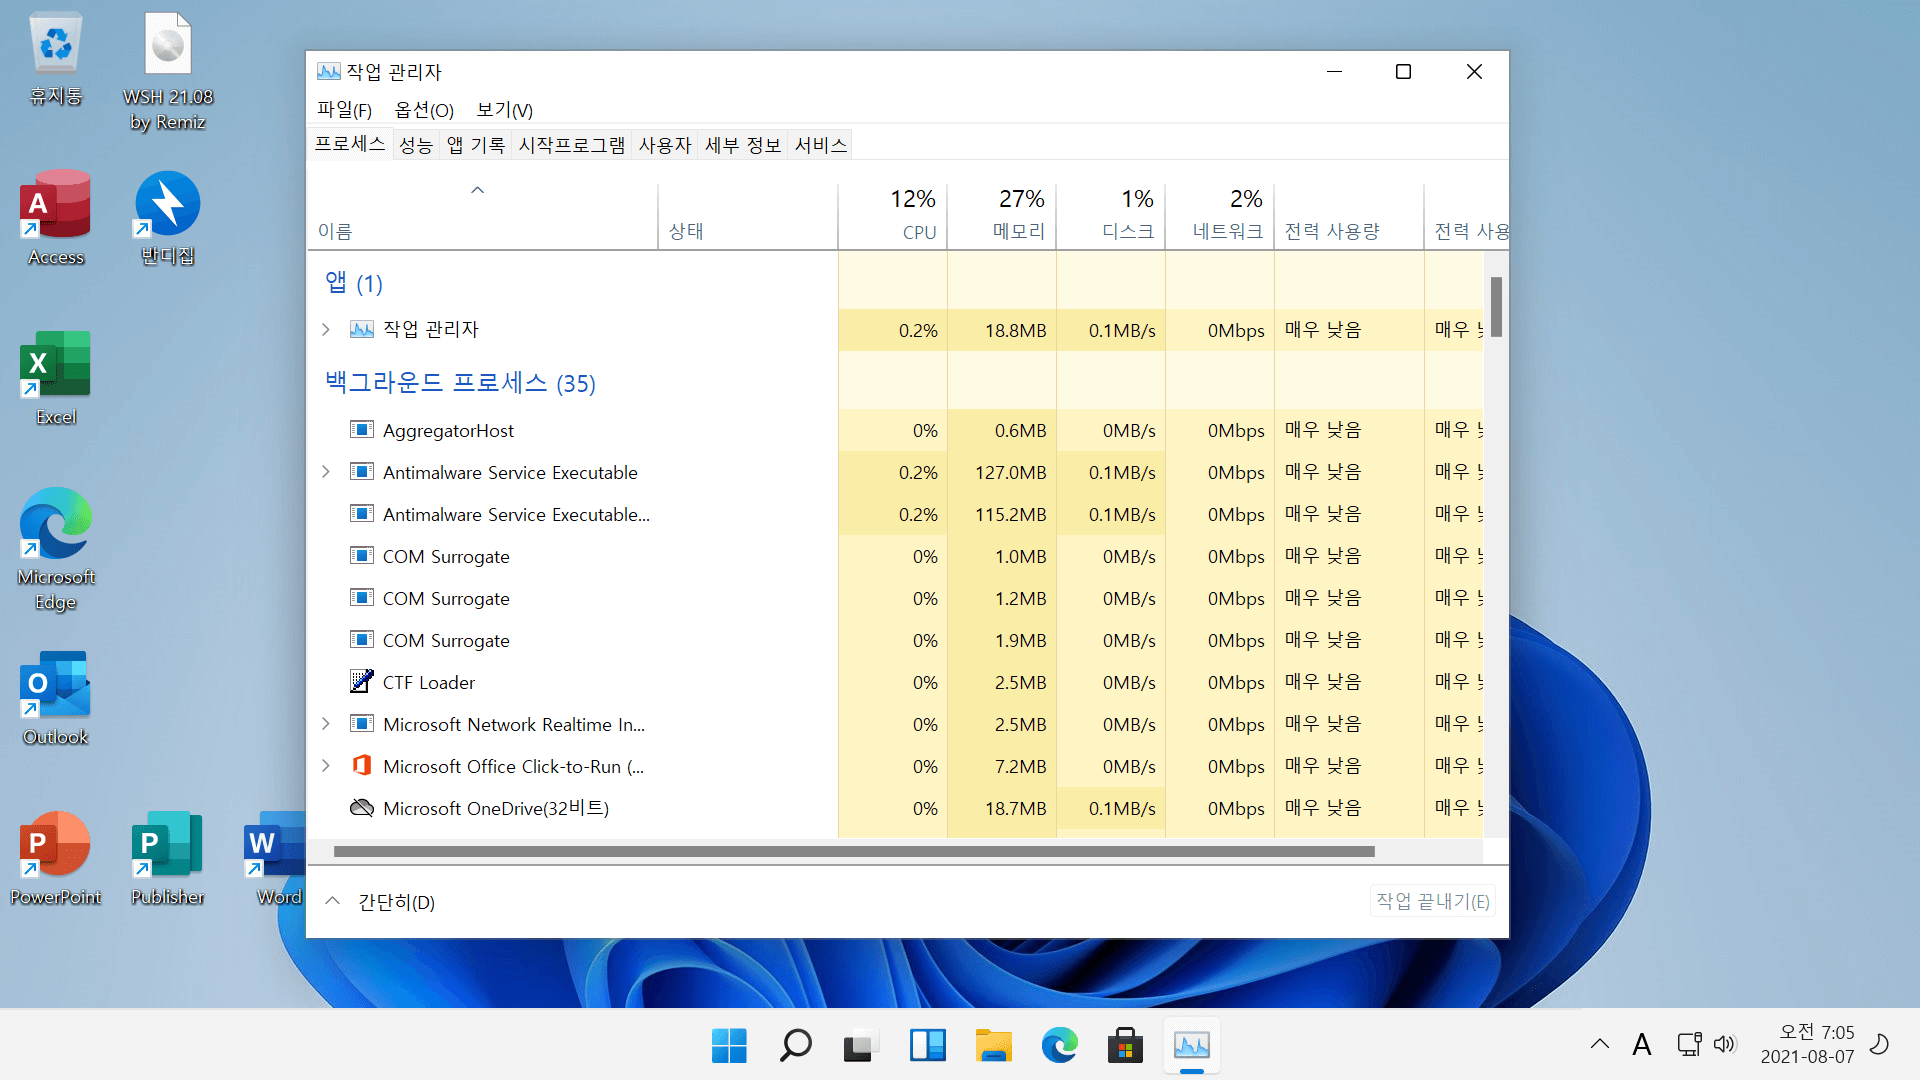The height and width of the screenshot is (1080, 1920).
Task: Select the PowerPoint desktop shortcut
Action: [56, 858]
